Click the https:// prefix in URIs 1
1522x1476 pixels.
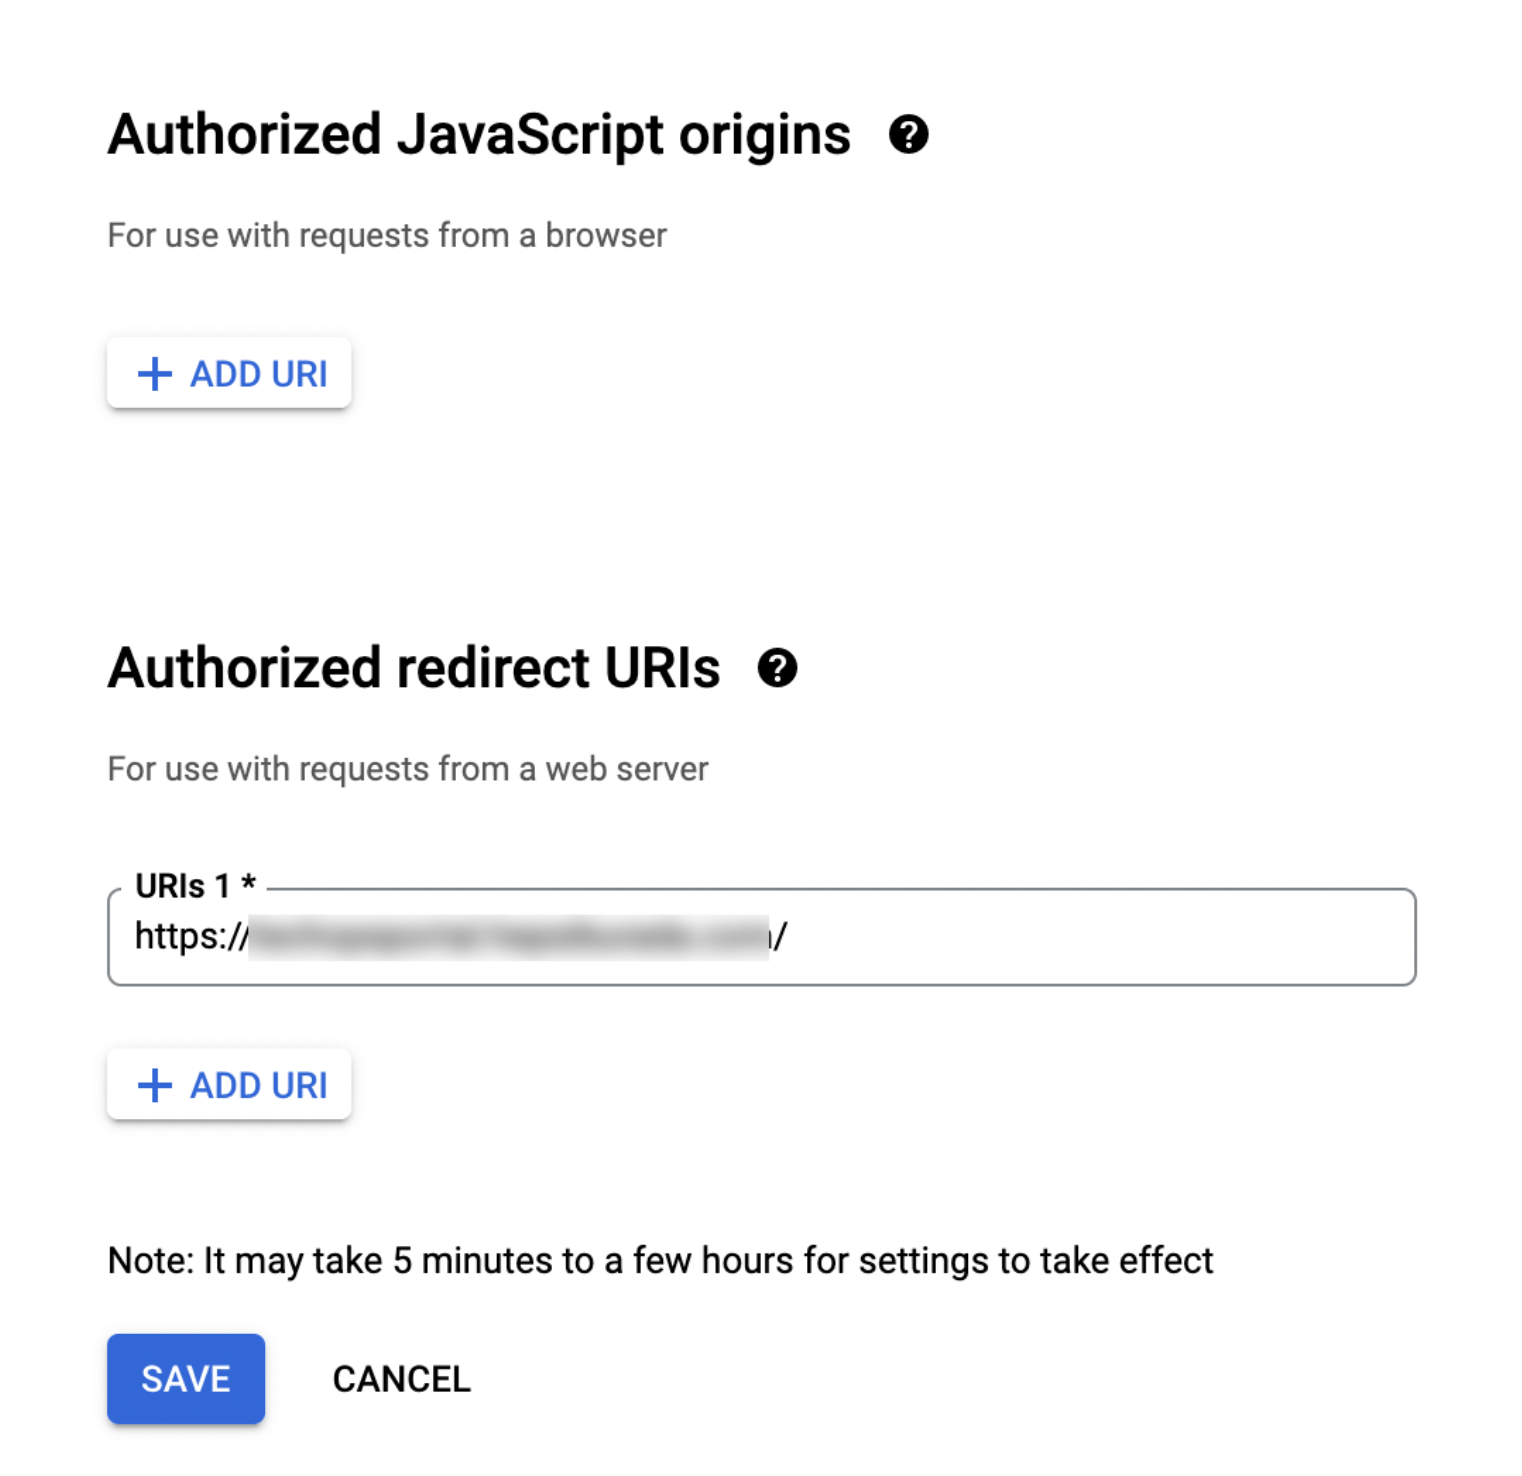[190, 937]
